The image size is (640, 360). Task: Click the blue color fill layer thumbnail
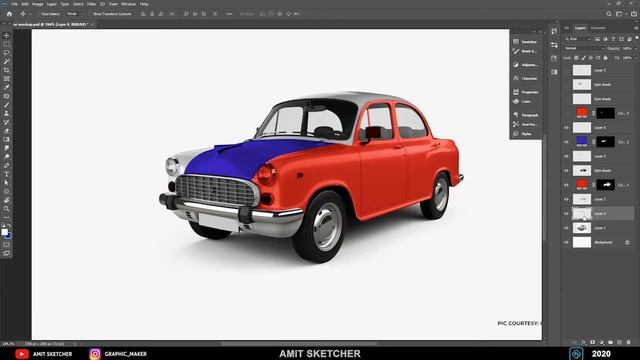pos(582,142)
